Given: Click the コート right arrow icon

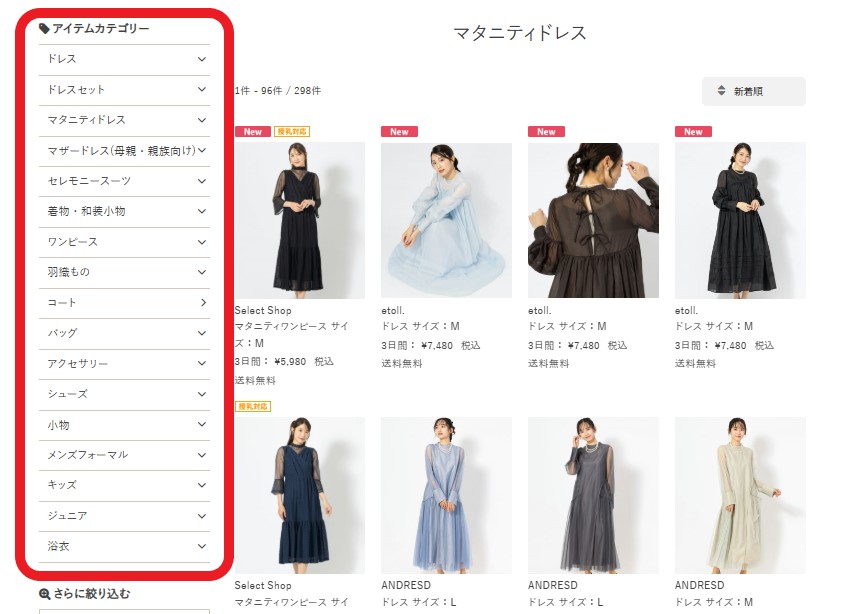Looking at the screenshot, I should coord(203,302).
